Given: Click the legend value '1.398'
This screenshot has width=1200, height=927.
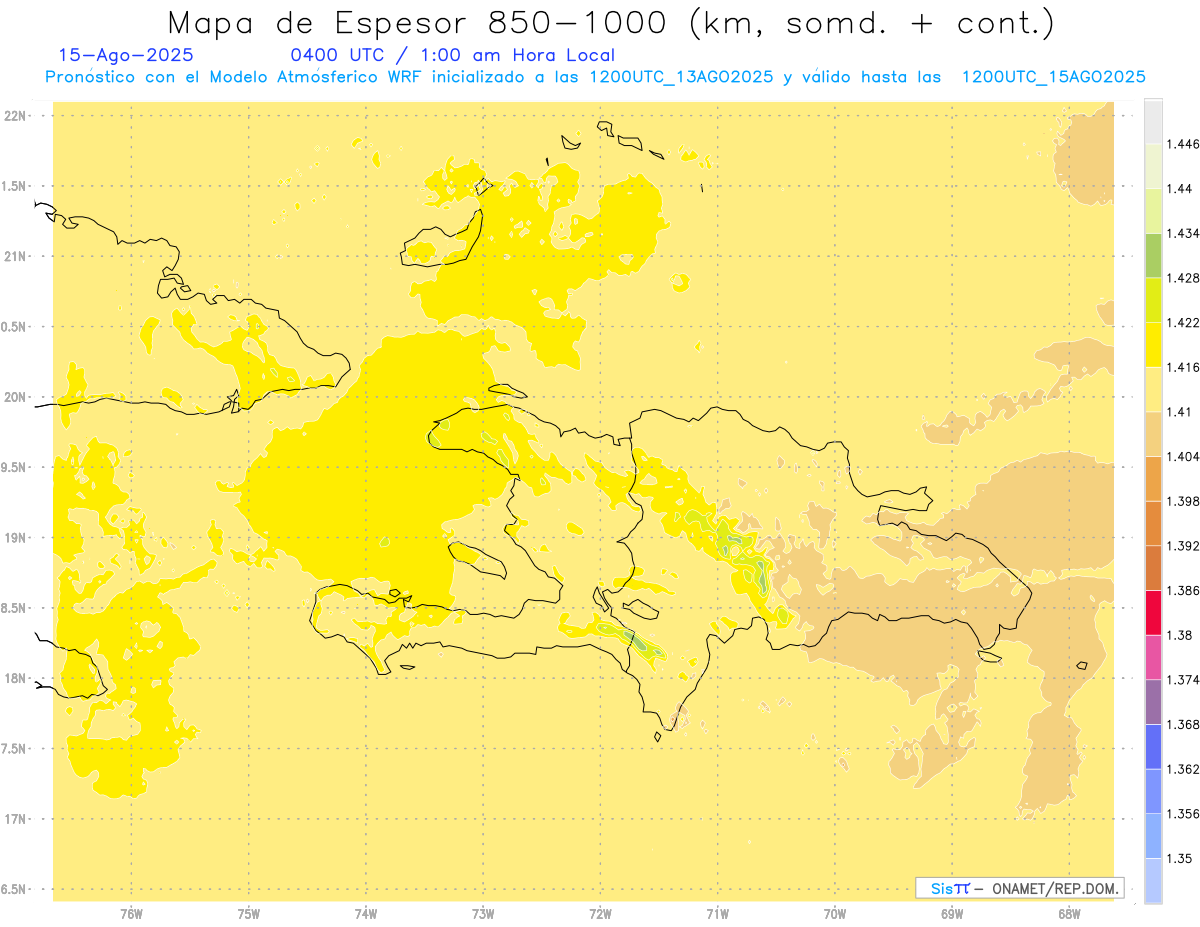Looking at the screenshot, I should [x=1182, y=501].
